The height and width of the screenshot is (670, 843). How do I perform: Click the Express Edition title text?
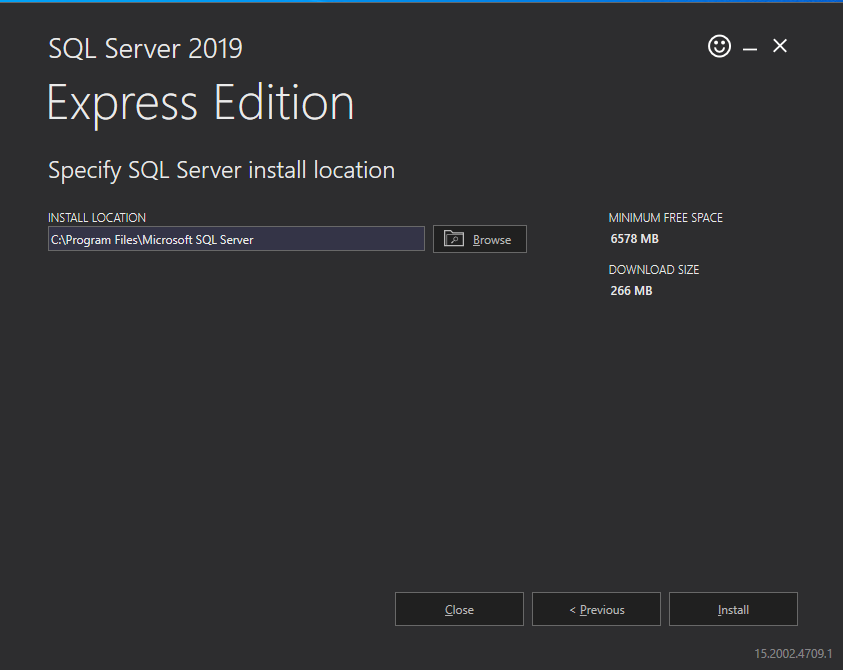201,103
